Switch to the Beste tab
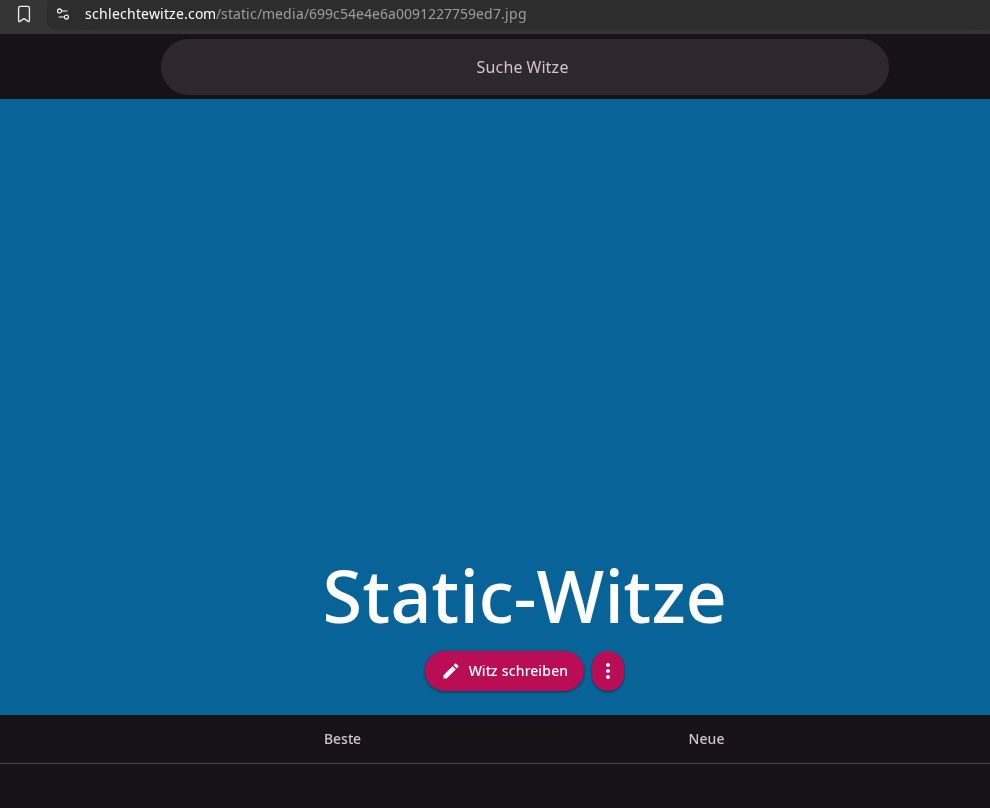This screenshot has width=990, height=808. click(342, 739)
